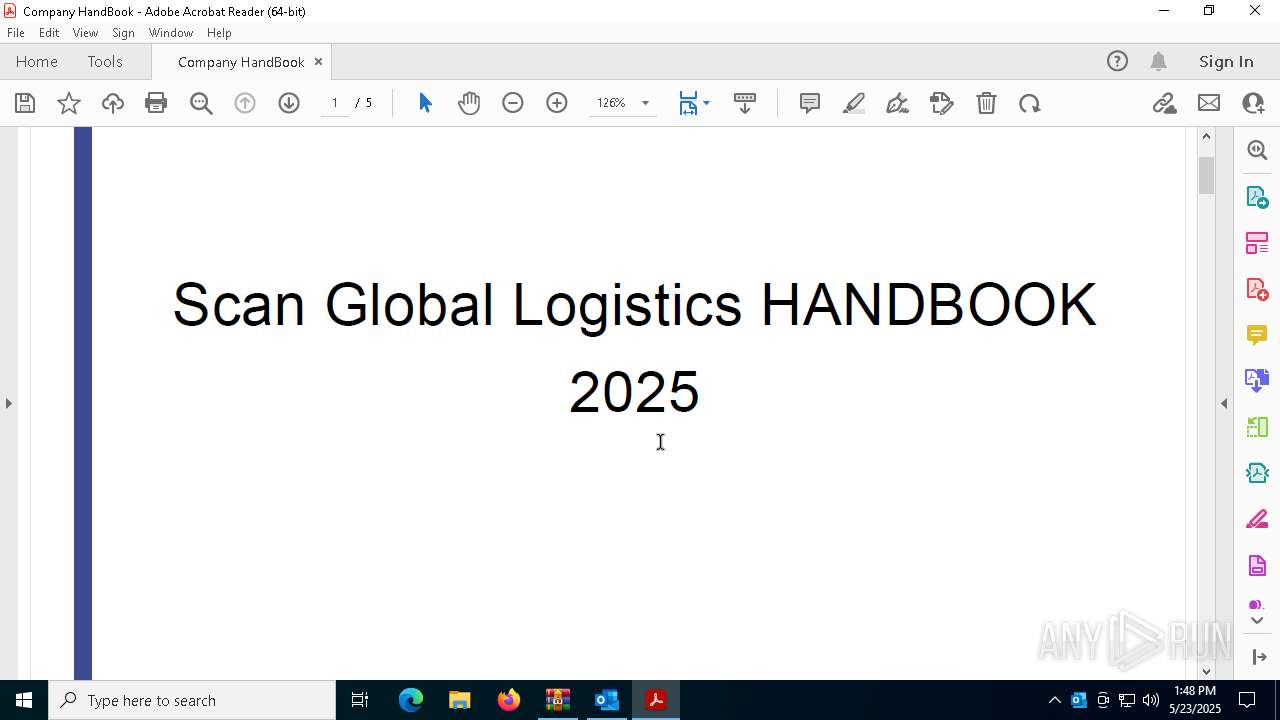Open the Help question mark

pyautogui.click(x=1117, y=61)
